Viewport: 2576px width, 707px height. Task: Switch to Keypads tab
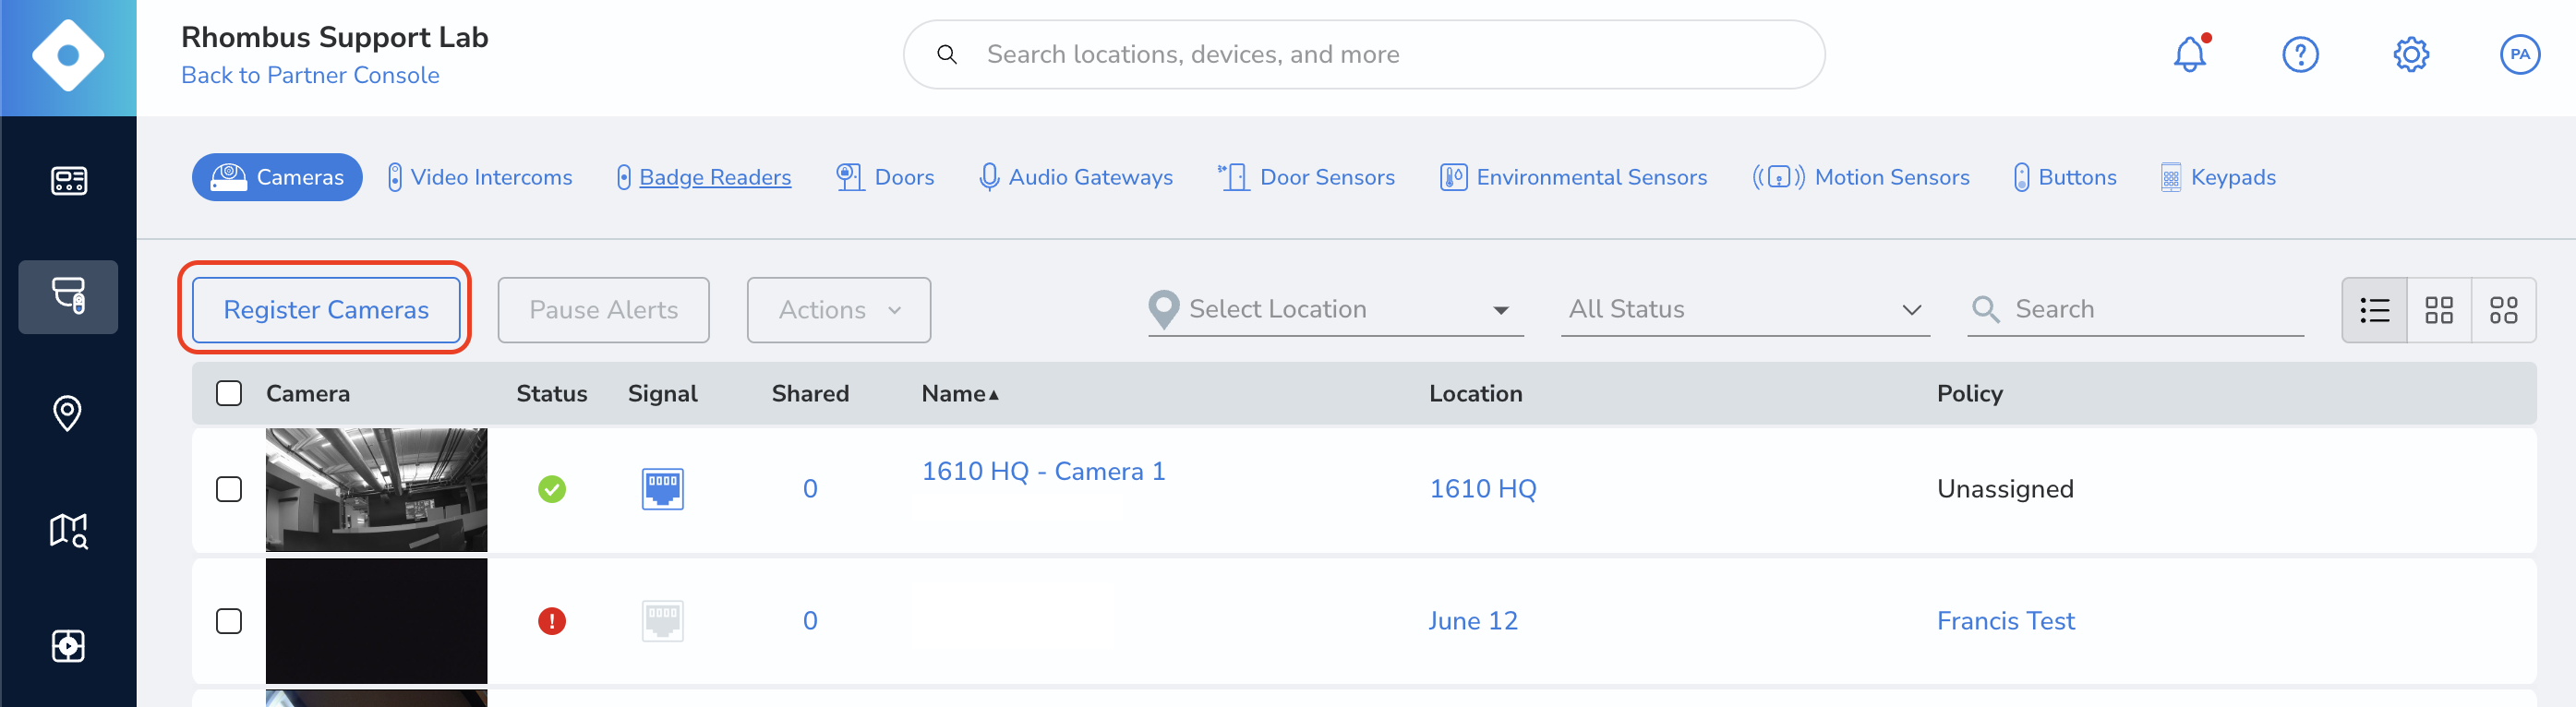tap(2217, 177)
